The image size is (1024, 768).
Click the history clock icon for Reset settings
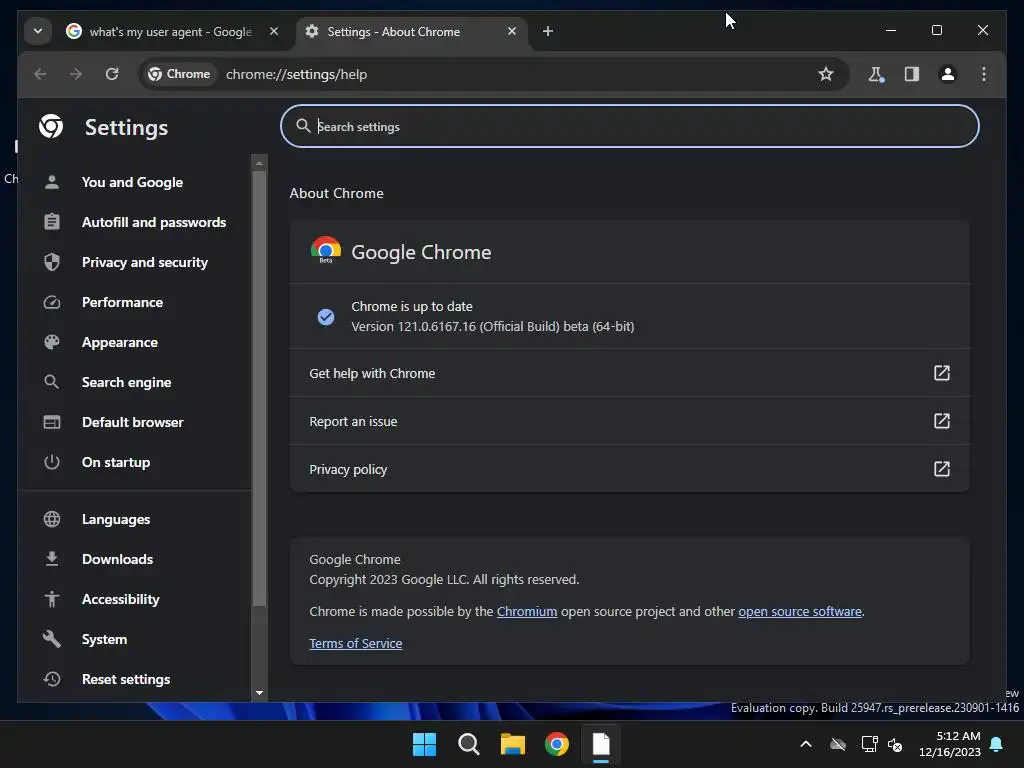(52, 679)
